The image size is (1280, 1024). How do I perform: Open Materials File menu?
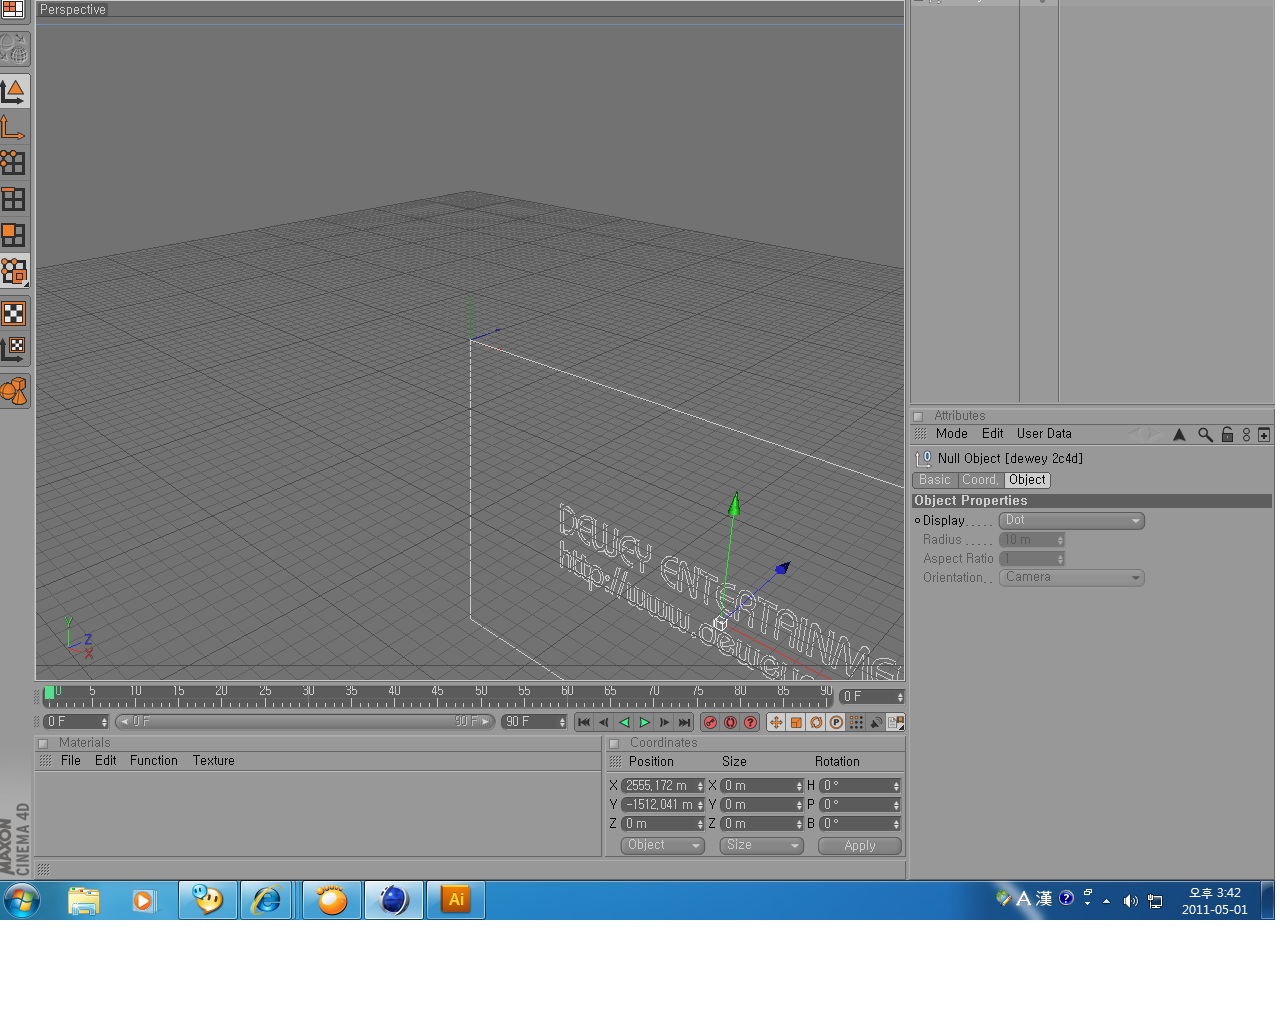pyautogui.click(x=70, y=761)
